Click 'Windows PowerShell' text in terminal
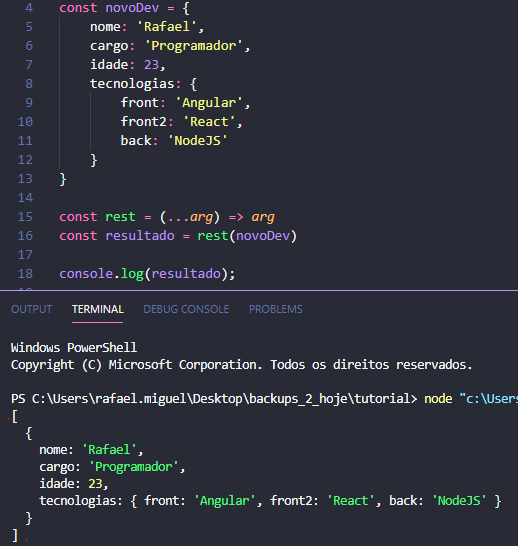The height and width of the screenshot is (546, 518). tap(74, 348)
